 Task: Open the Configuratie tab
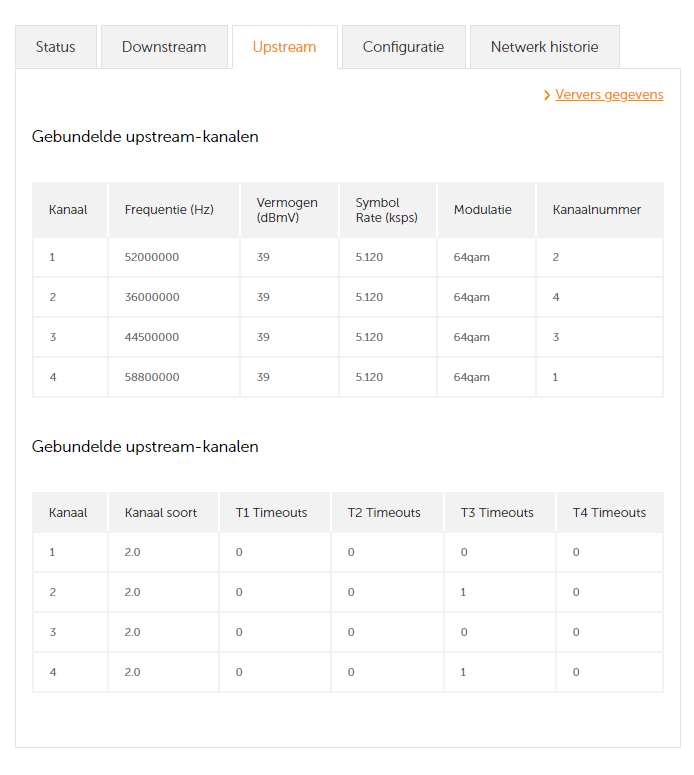click(403, 47)
